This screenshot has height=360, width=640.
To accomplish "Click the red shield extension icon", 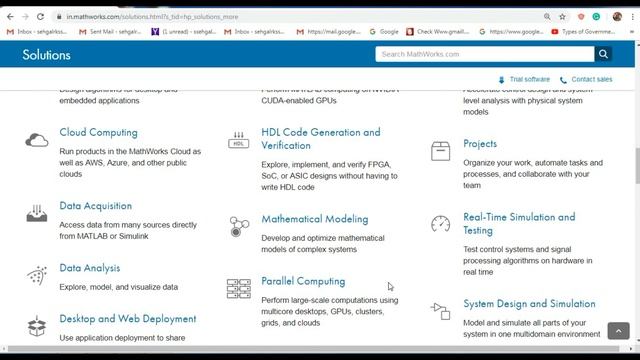I will click(581, 17).
